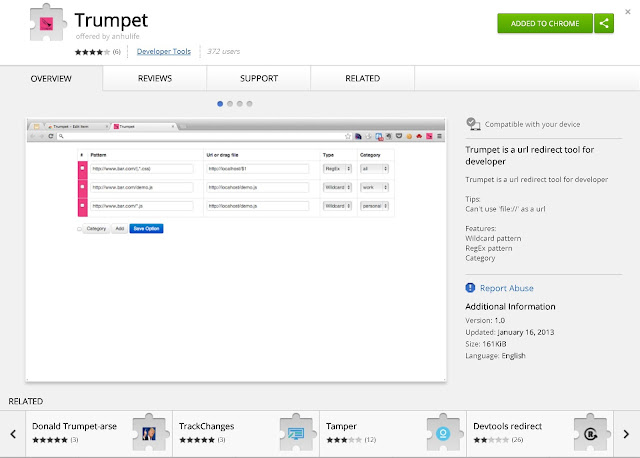
Task: Click the 'RegEx pattern' feature text
Action: [x=489, y=248]
